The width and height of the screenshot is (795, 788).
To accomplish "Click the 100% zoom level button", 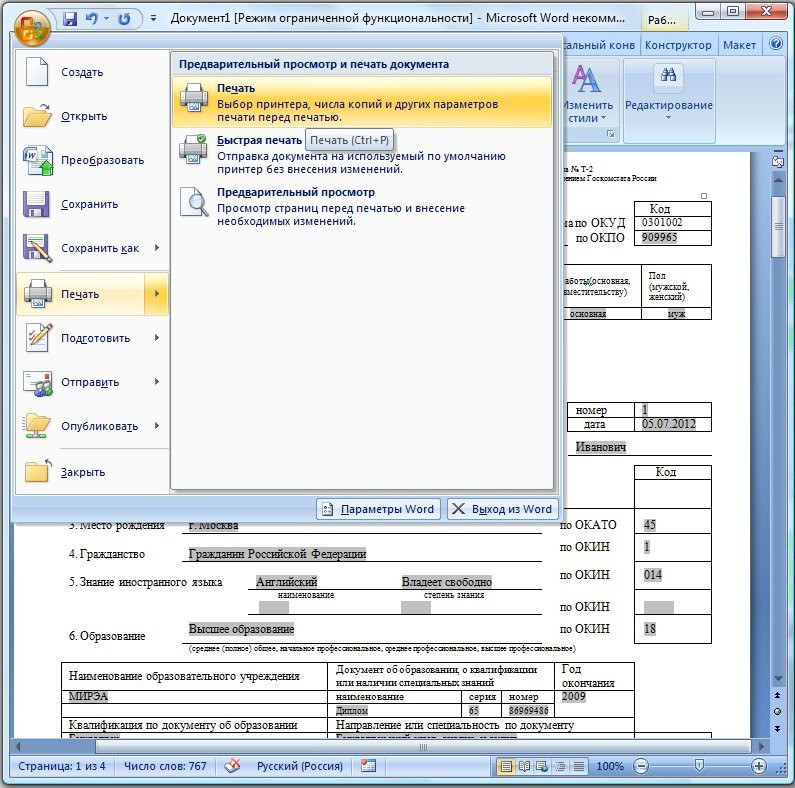I will (x=610, y=767).
